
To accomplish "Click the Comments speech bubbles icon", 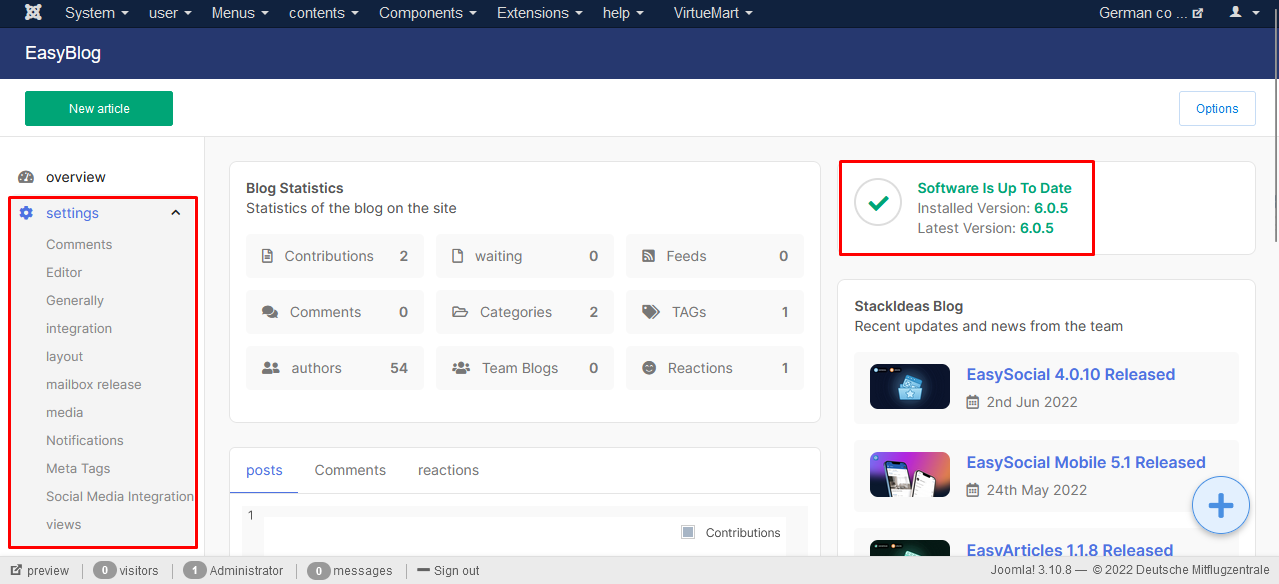I will (270, 312).
